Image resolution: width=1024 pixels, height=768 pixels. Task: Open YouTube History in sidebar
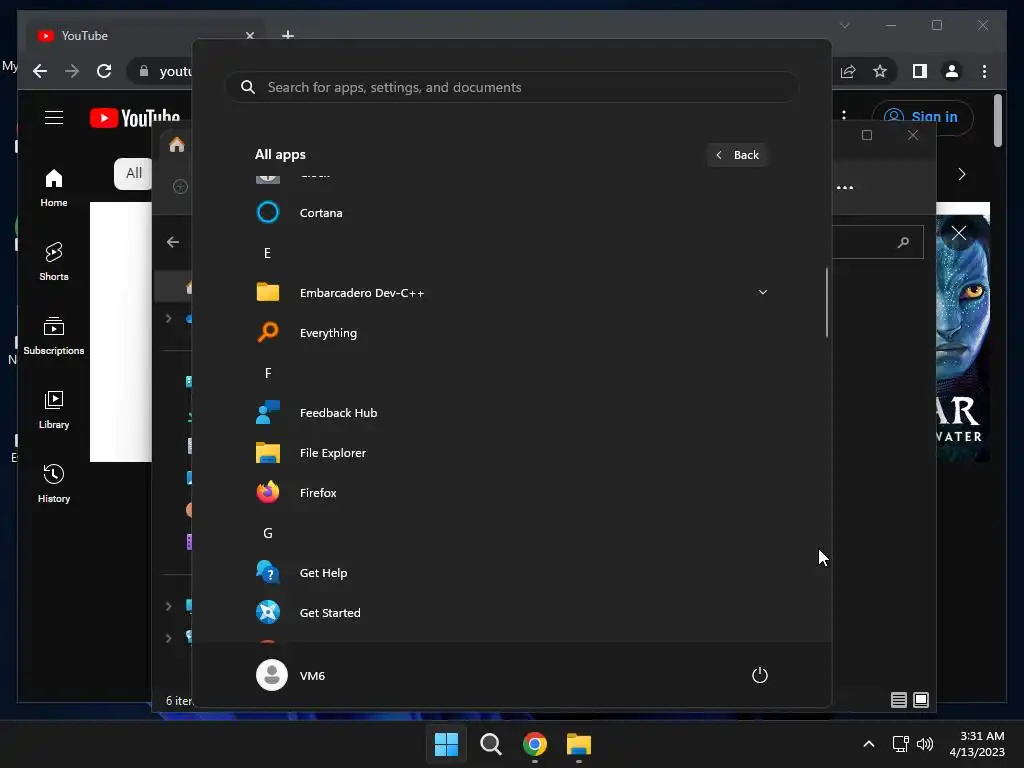54,484
